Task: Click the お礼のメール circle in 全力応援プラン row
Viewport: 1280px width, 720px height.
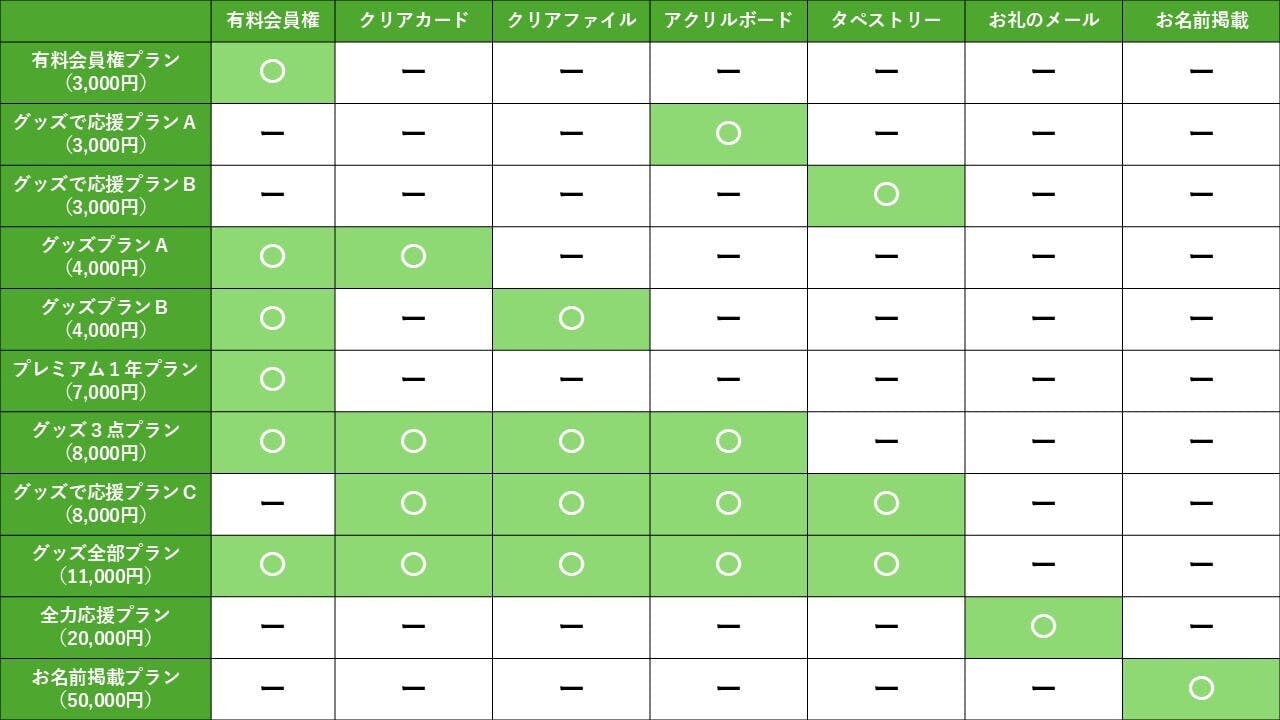Action: pos(1043,626)
